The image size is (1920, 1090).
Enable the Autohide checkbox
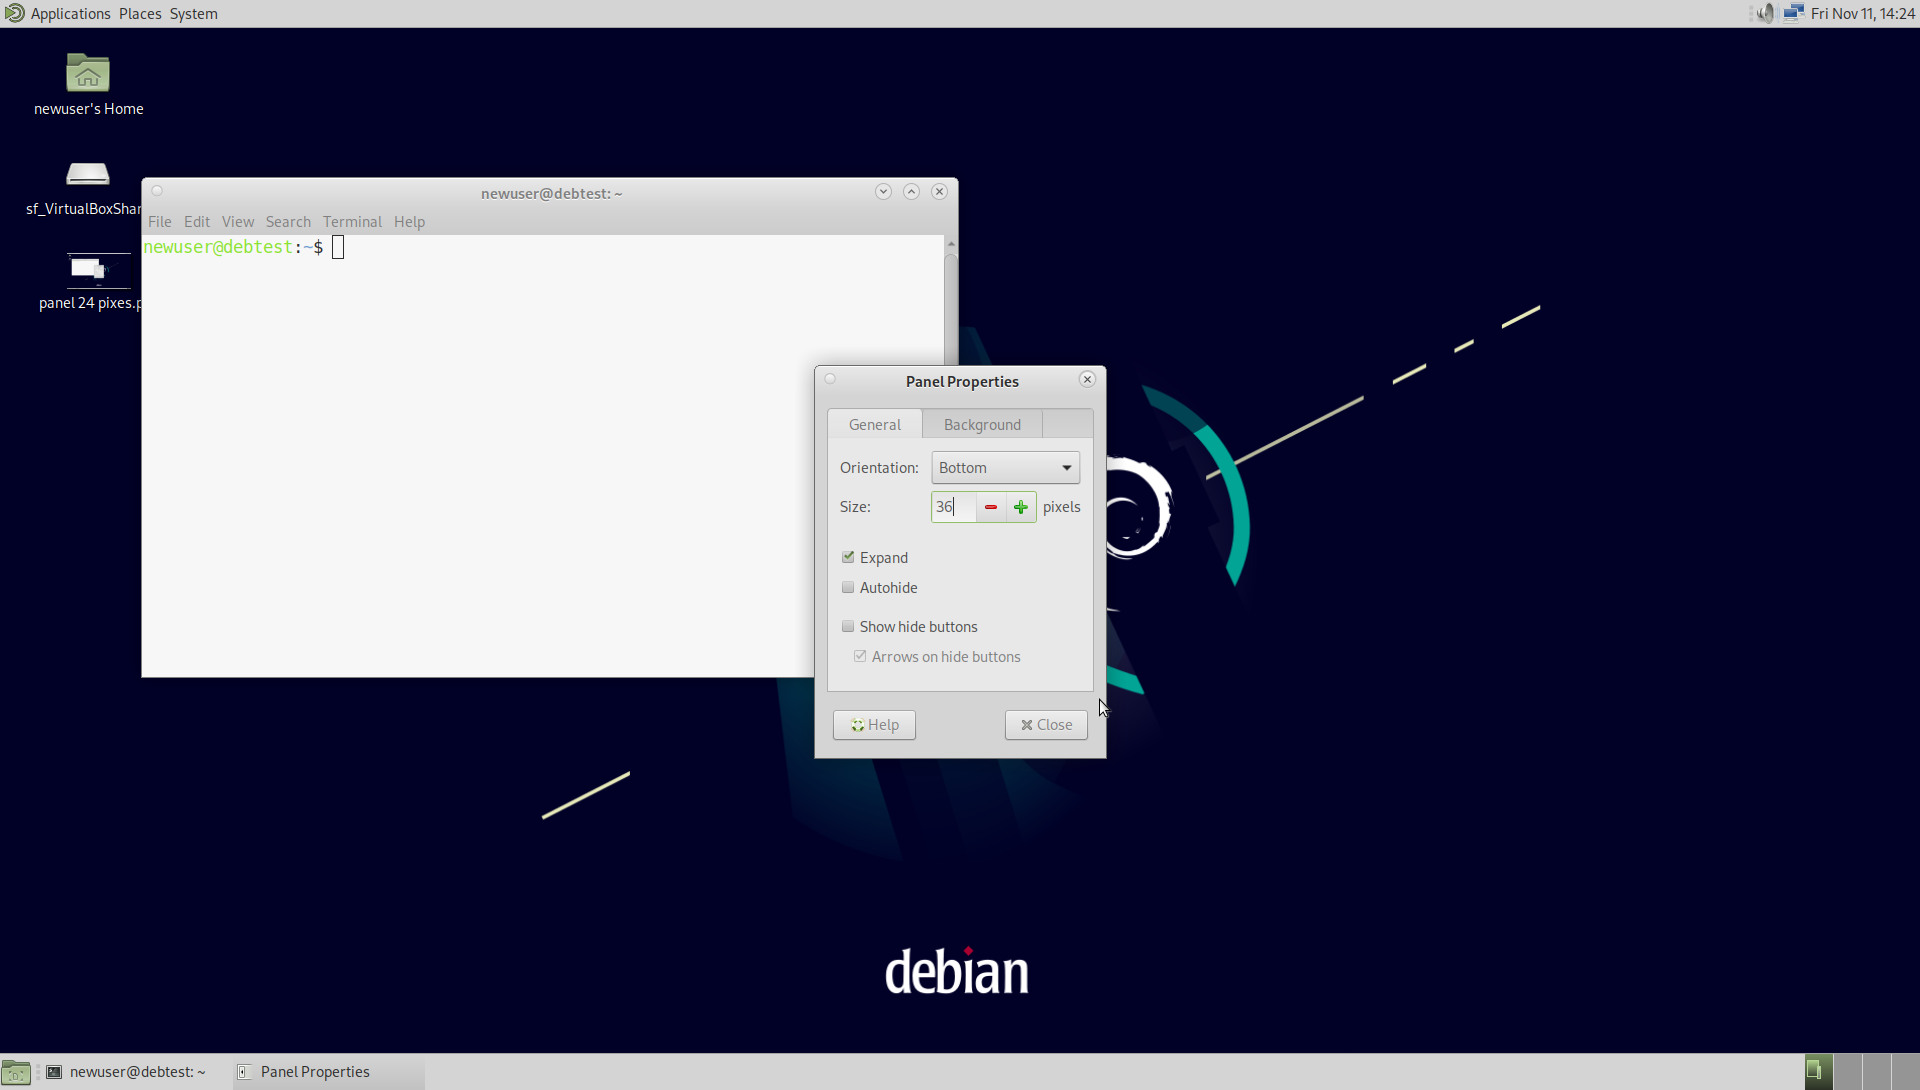tap(848, 587)
